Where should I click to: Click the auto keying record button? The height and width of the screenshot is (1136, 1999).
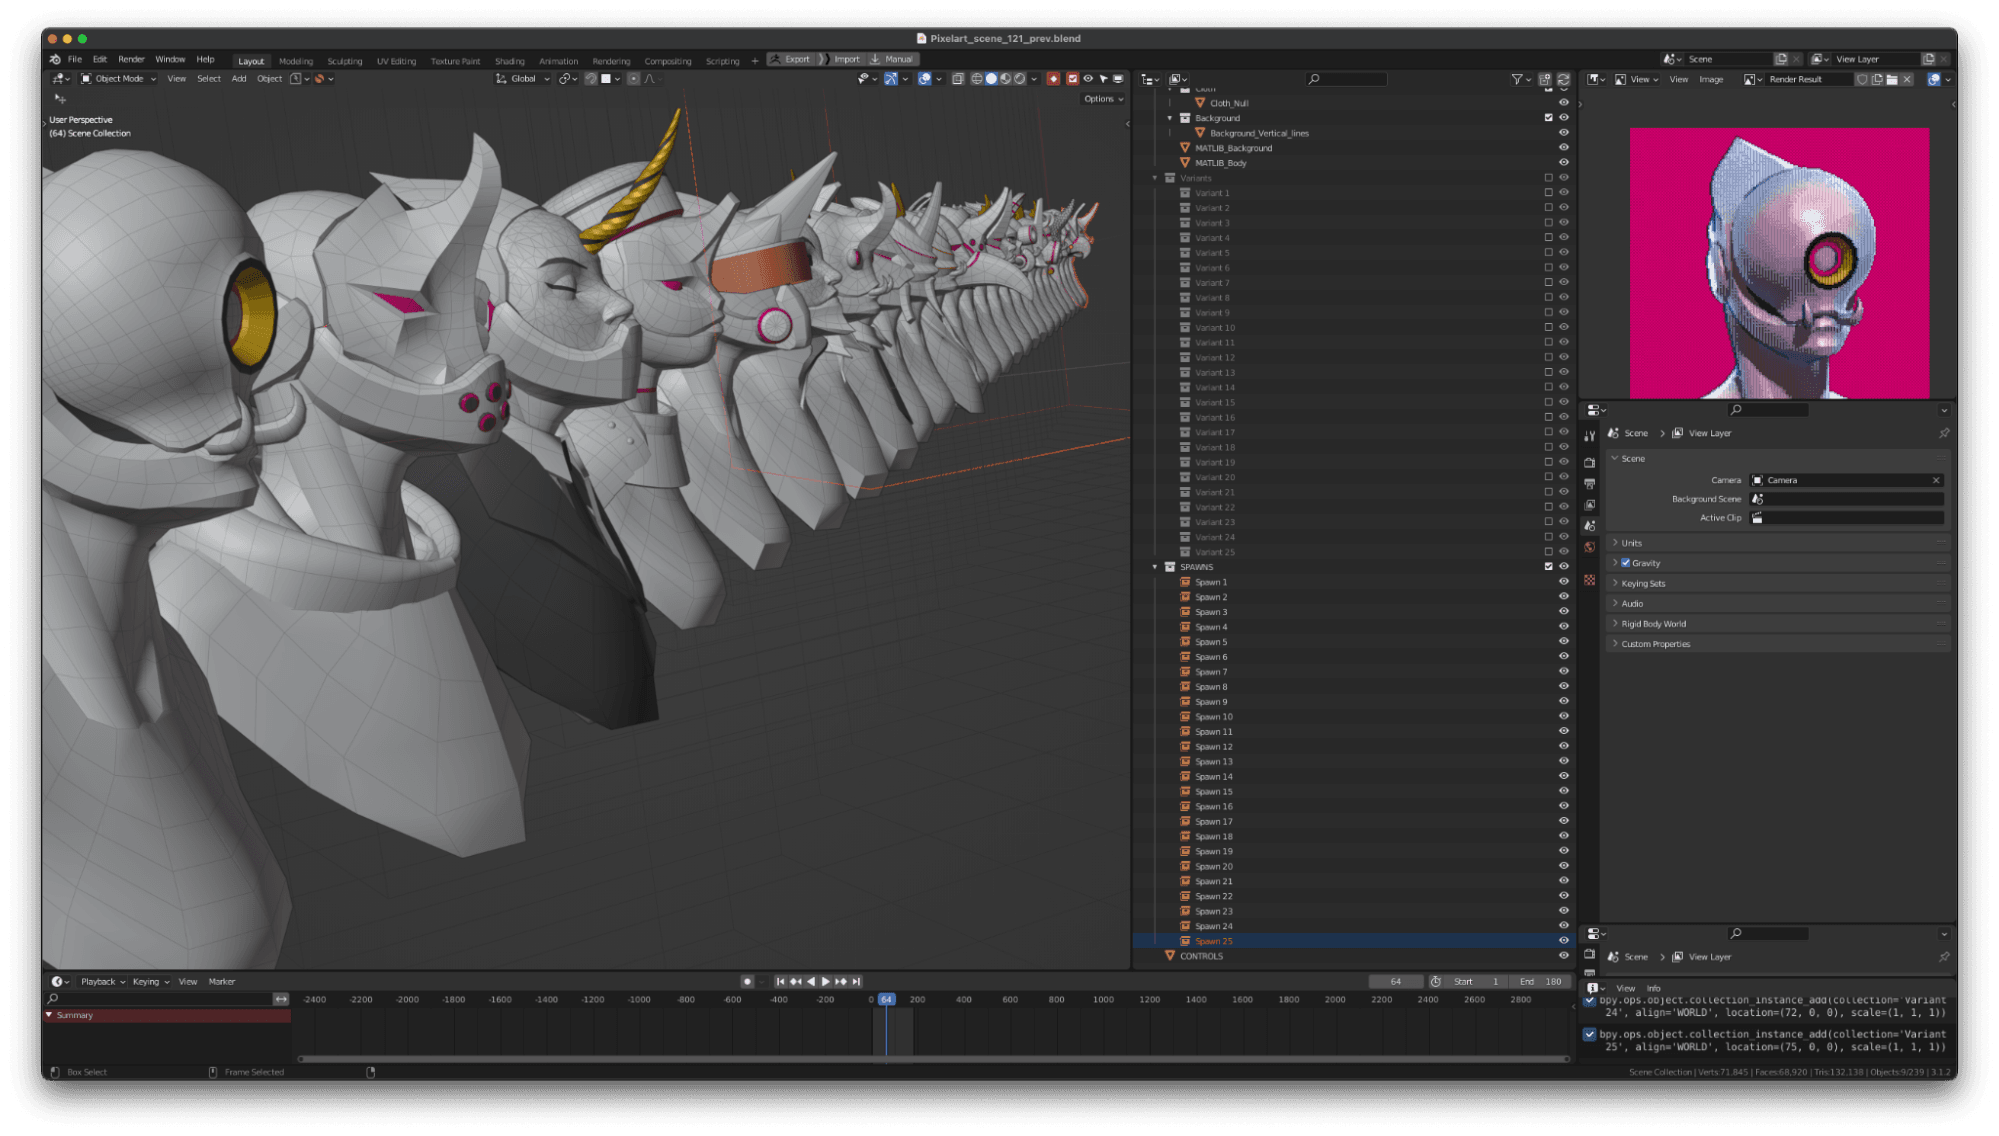click(747, 982)
